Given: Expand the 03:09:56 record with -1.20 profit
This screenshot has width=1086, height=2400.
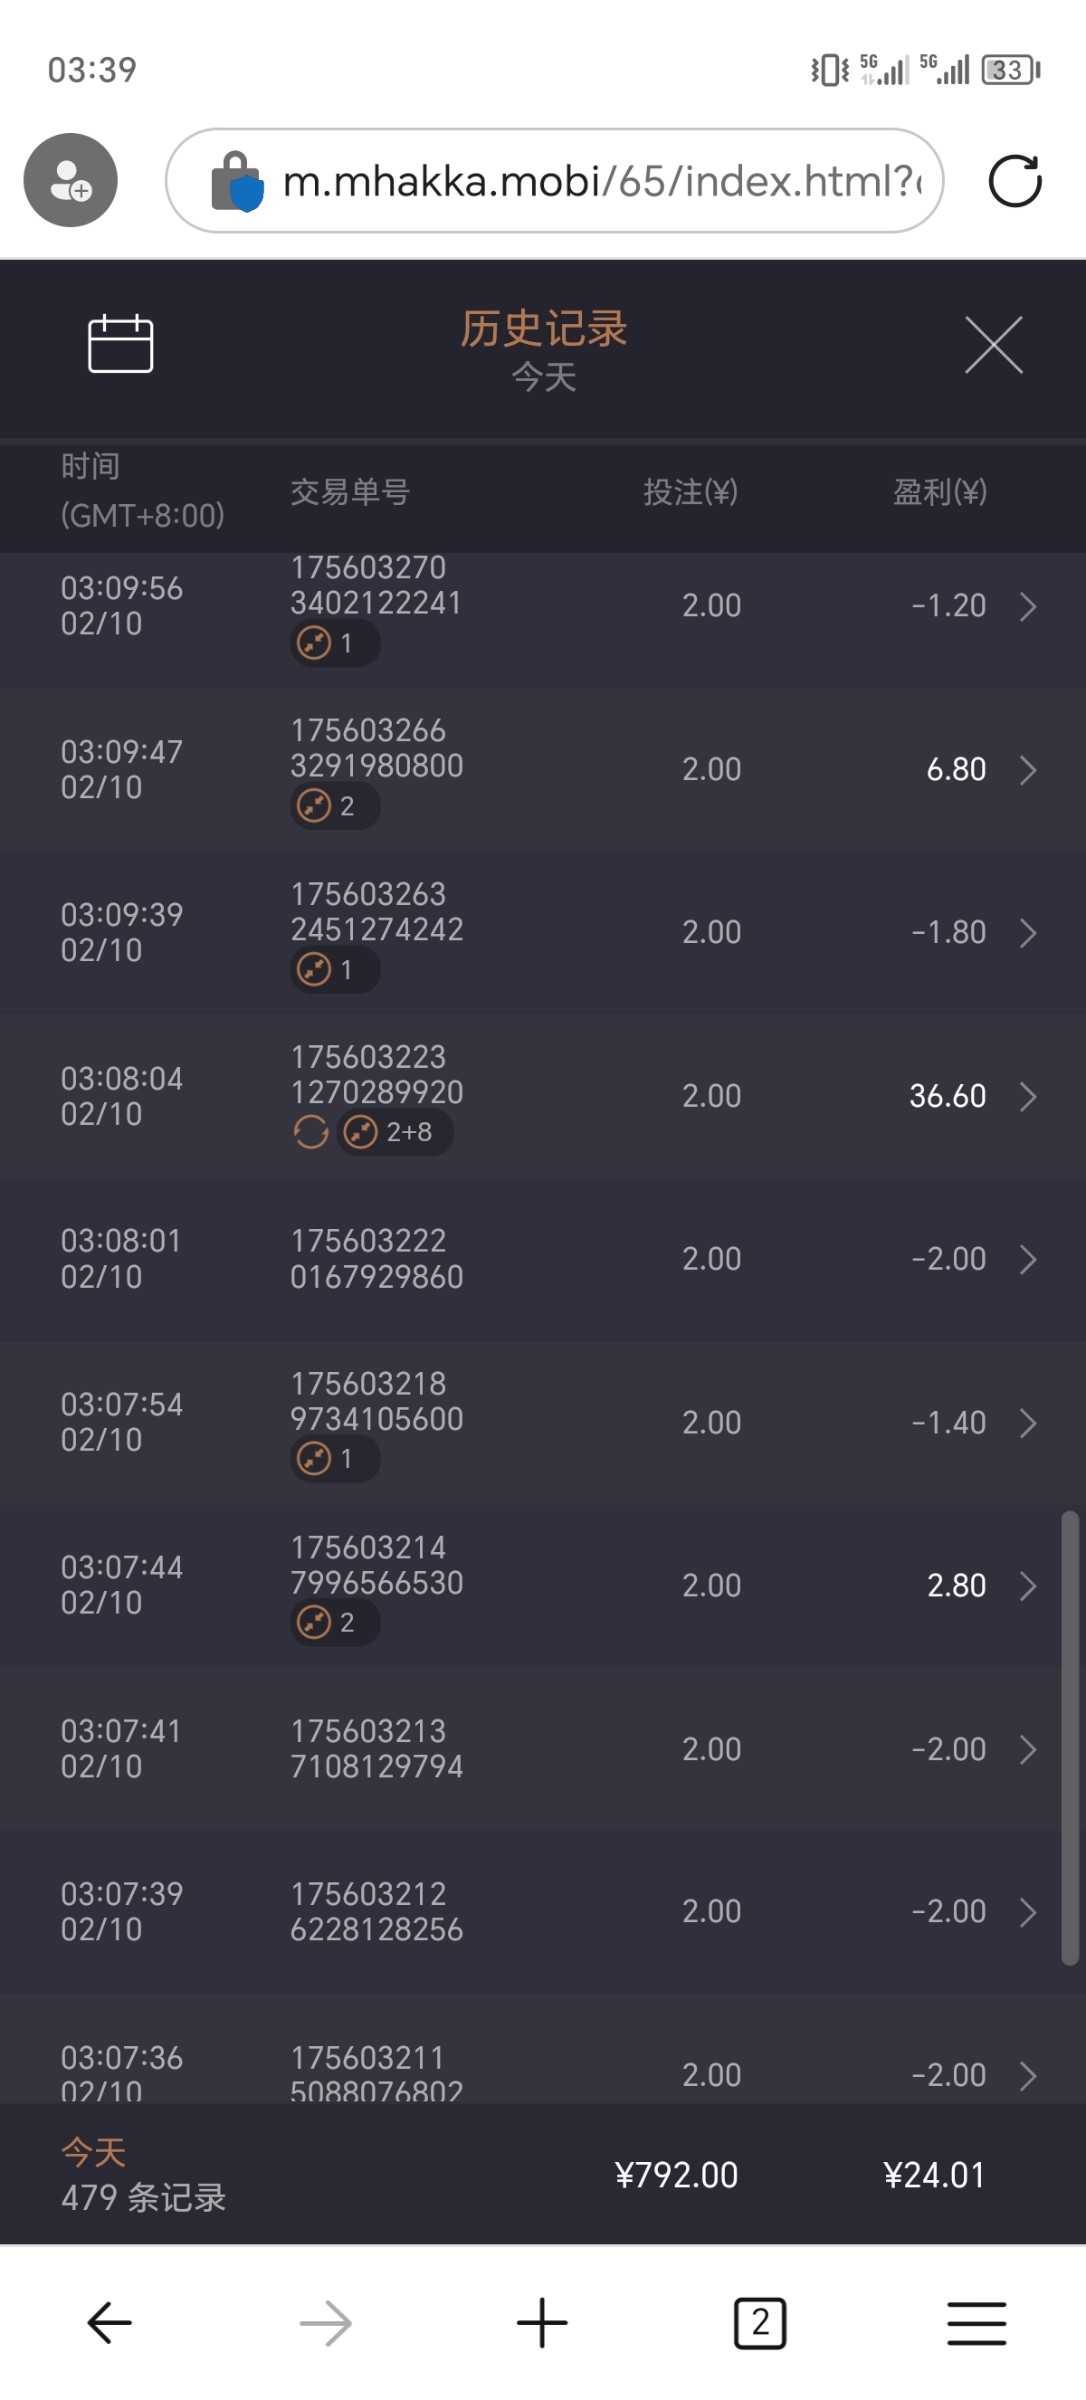Looking at the screenshot, I should coord(1028,606).
